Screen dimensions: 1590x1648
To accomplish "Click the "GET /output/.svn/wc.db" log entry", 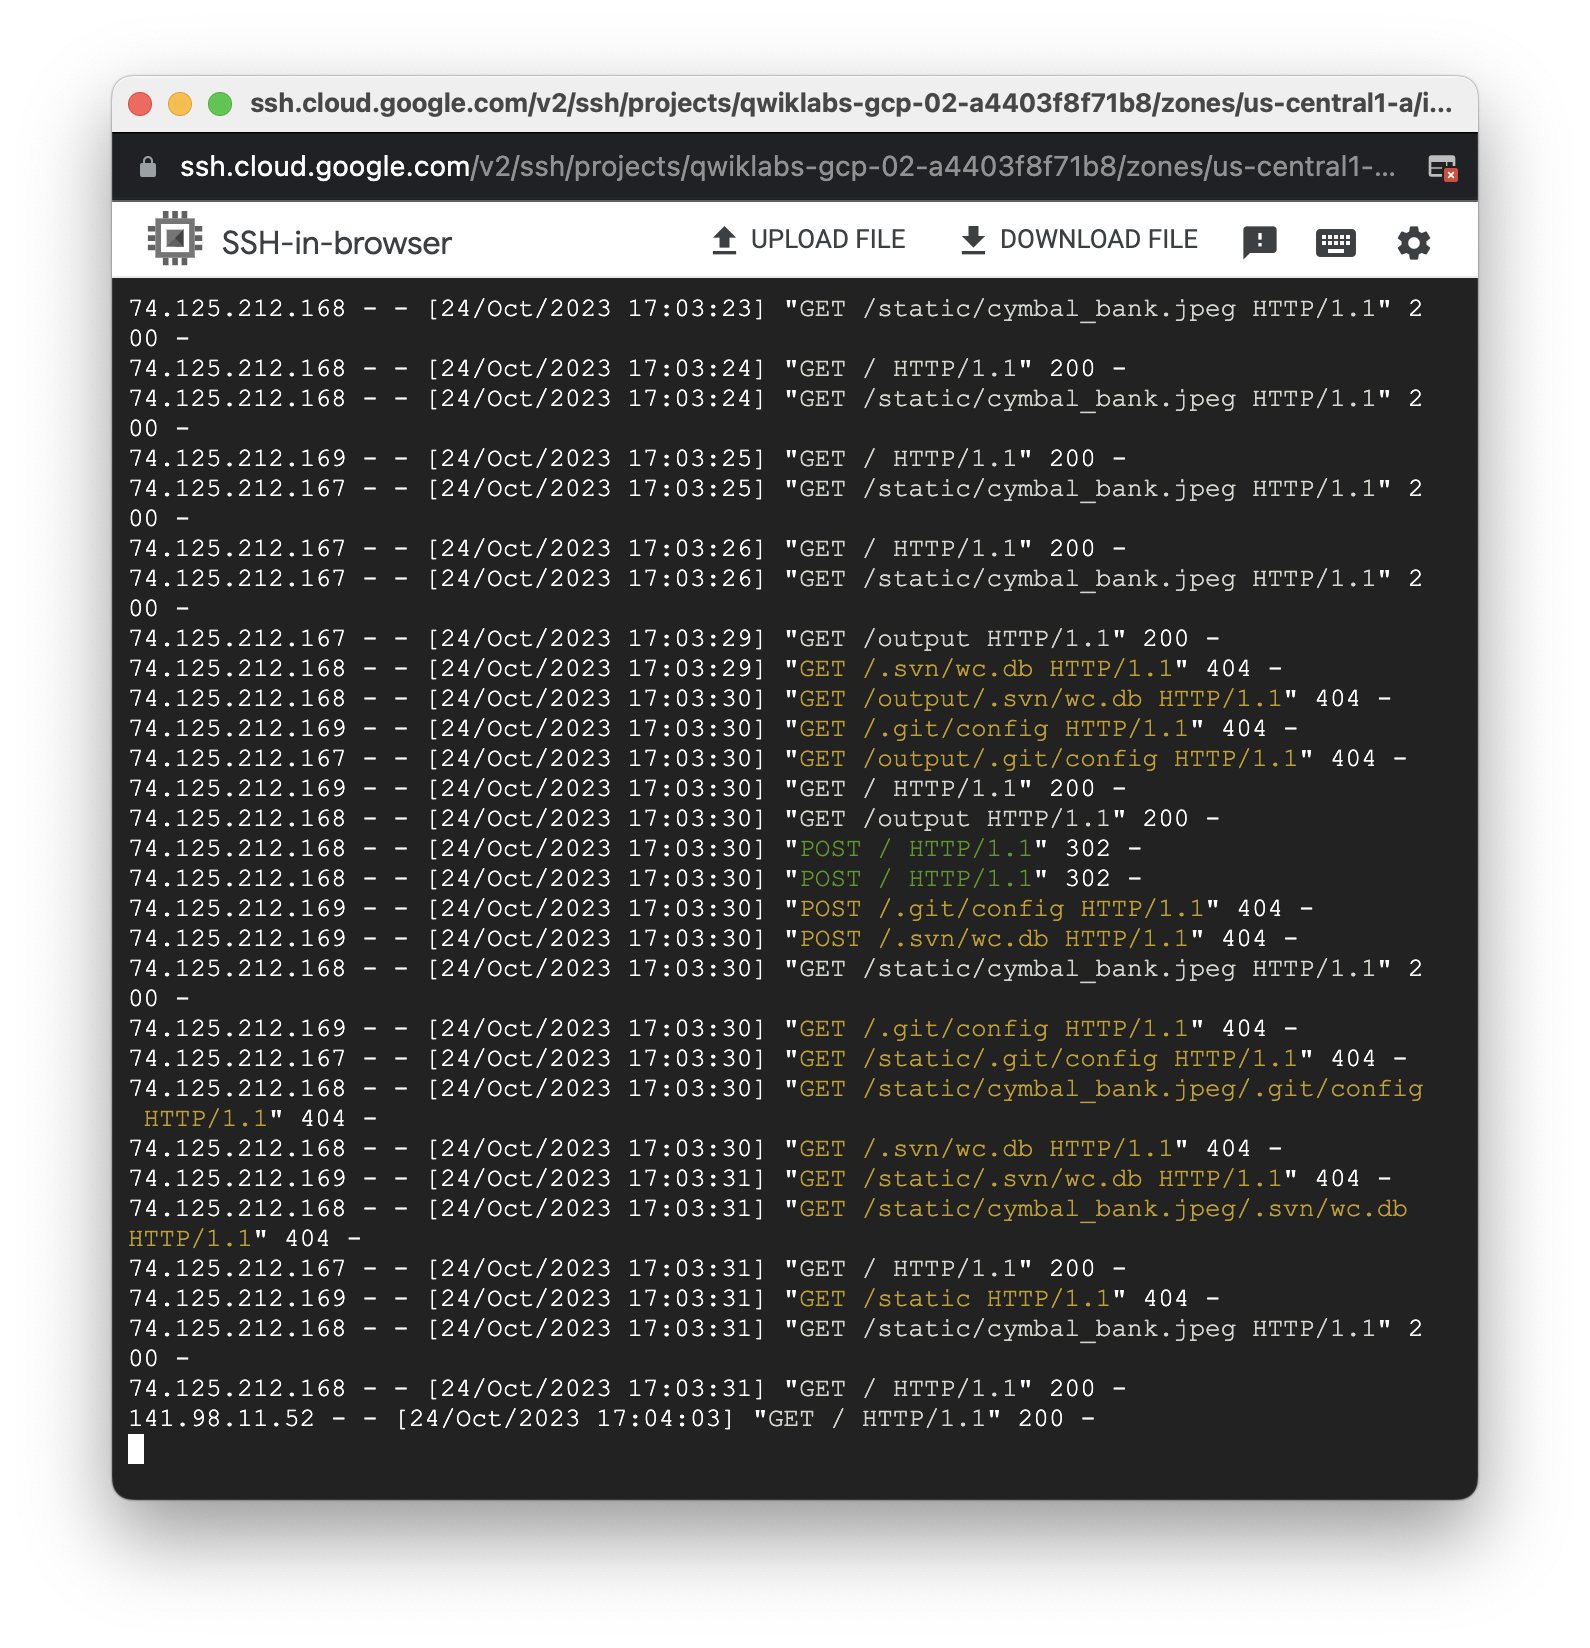I will point(760,698).
